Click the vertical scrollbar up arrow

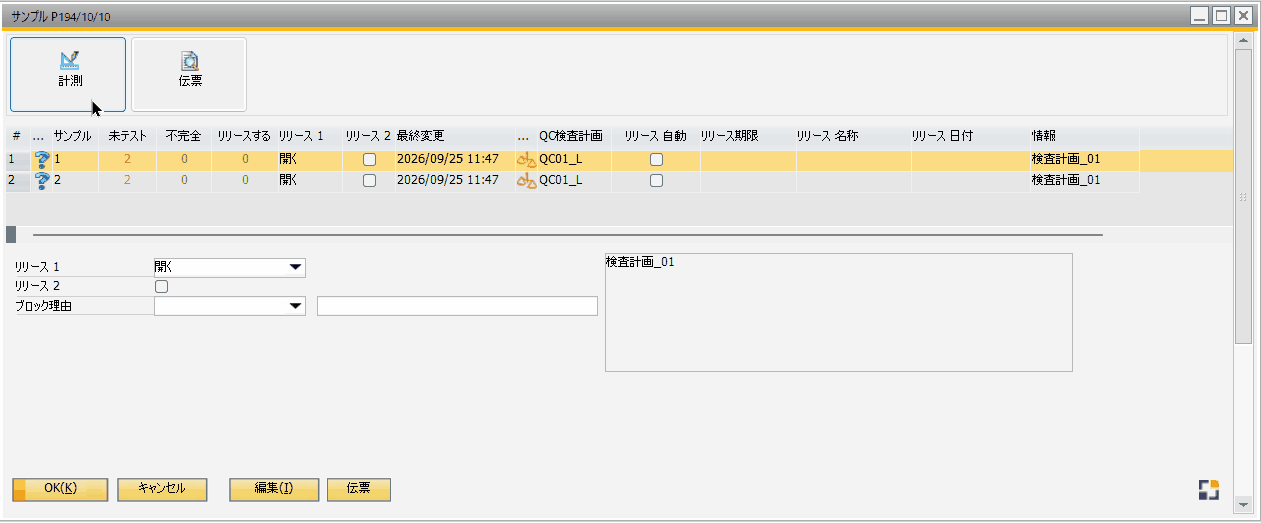pyautogui.click(x=1244, y=42)
